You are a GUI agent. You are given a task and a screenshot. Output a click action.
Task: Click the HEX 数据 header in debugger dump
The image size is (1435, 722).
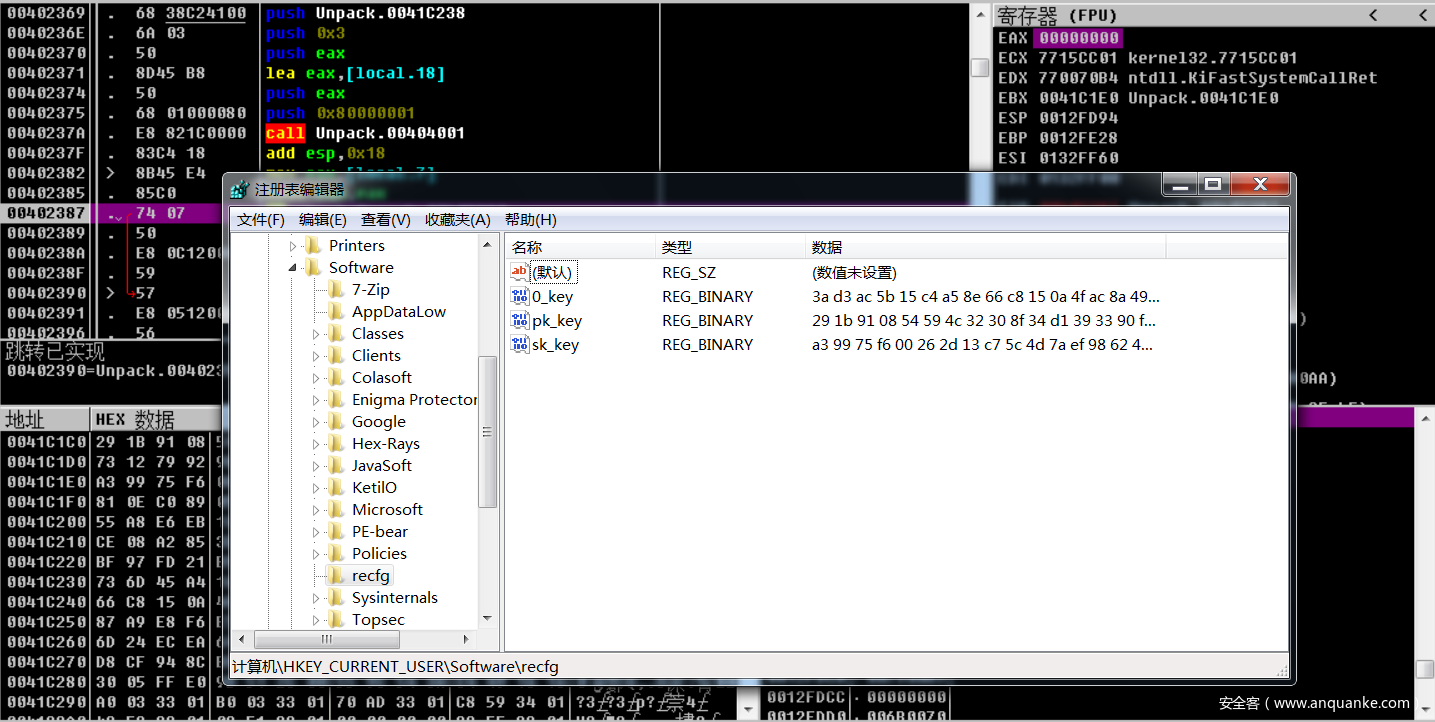click(155, 420)
